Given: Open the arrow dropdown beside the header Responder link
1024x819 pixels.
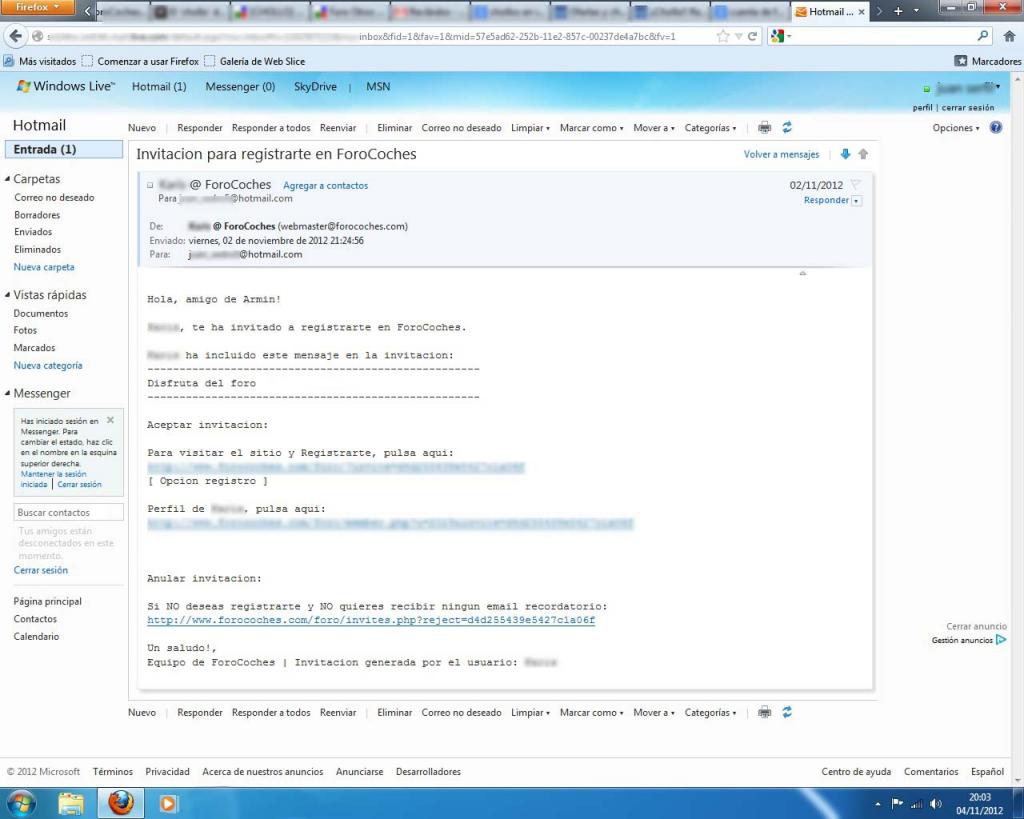Looking at the screenshot, I should coord(856,201).
